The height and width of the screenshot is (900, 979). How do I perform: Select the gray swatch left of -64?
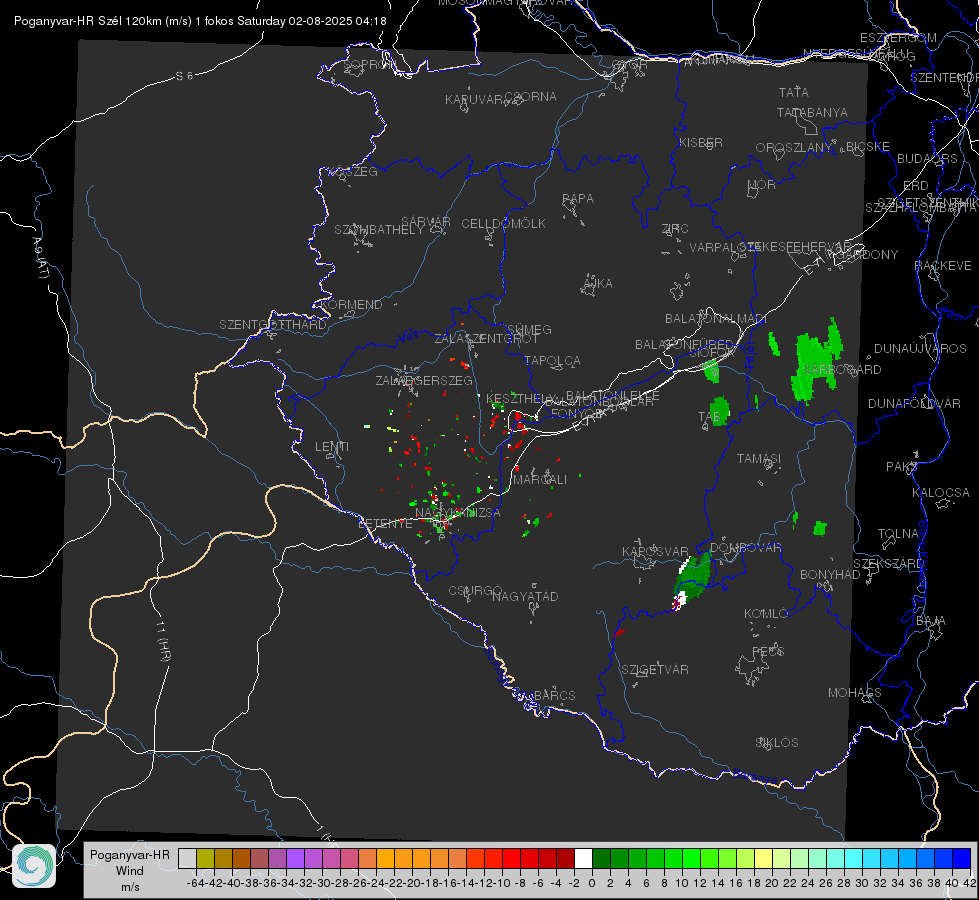187,858
